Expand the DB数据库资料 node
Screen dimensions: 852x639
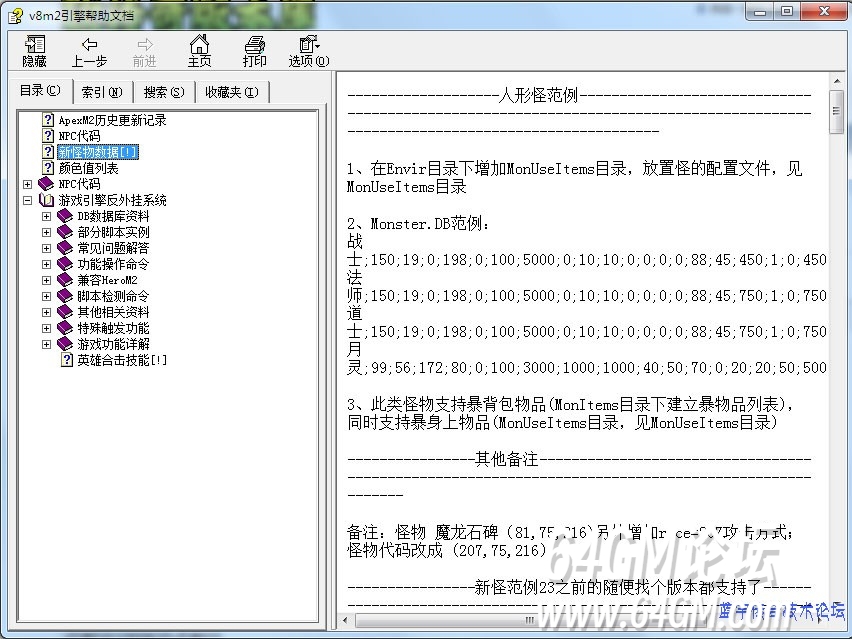tap(46, 216)
